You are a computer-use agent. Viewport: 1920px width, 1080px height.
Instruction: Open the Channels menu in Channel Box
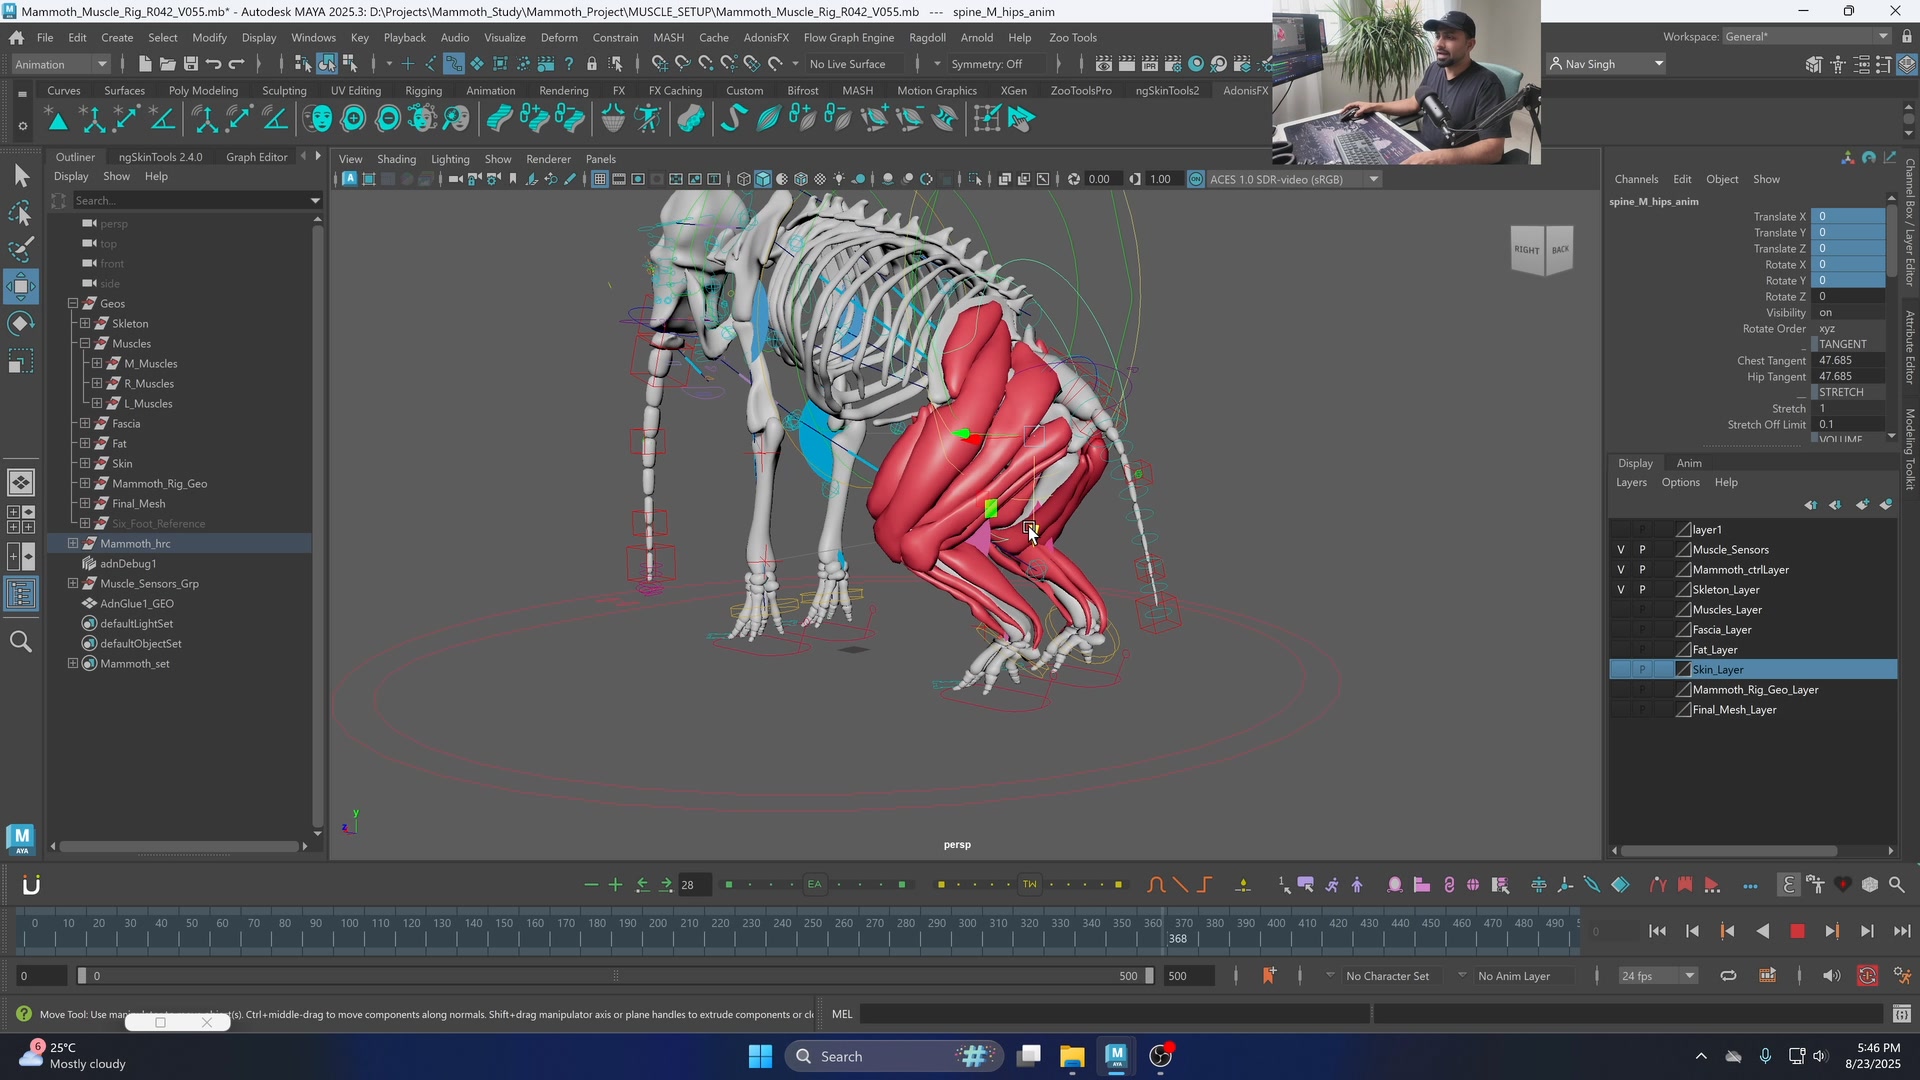tap(1636, 179)
